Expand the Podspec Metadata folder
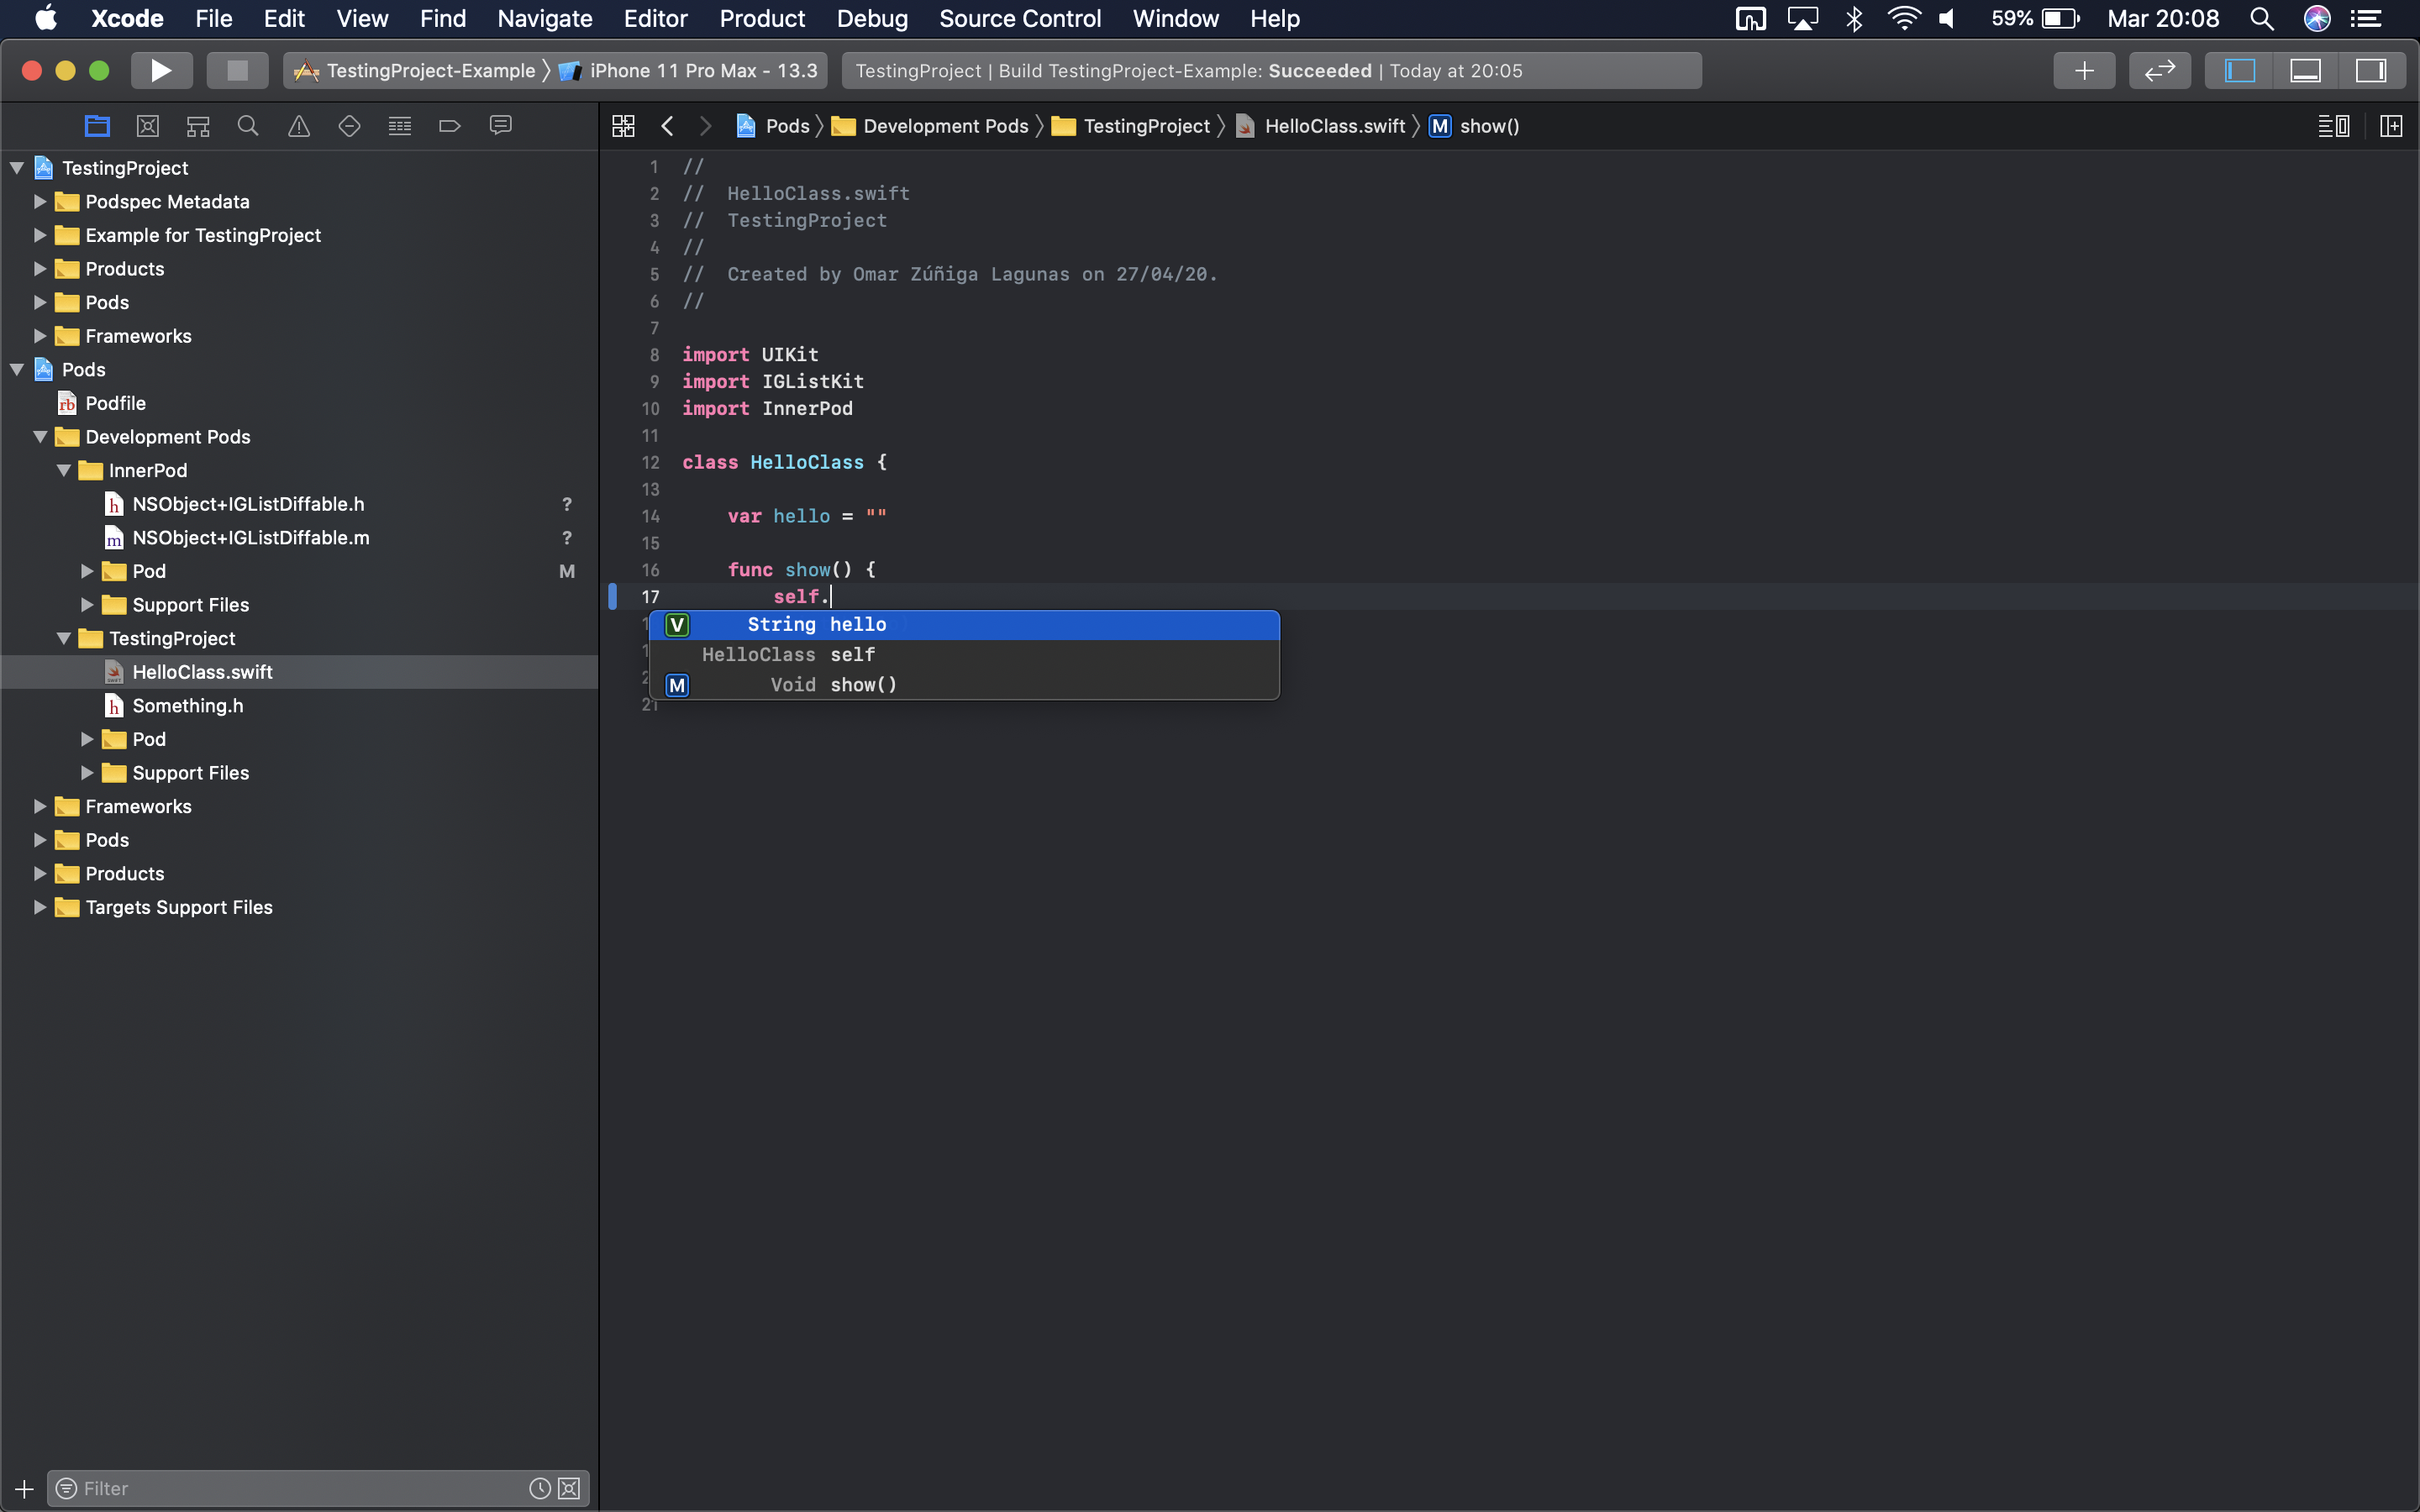 tap(40, 202)
